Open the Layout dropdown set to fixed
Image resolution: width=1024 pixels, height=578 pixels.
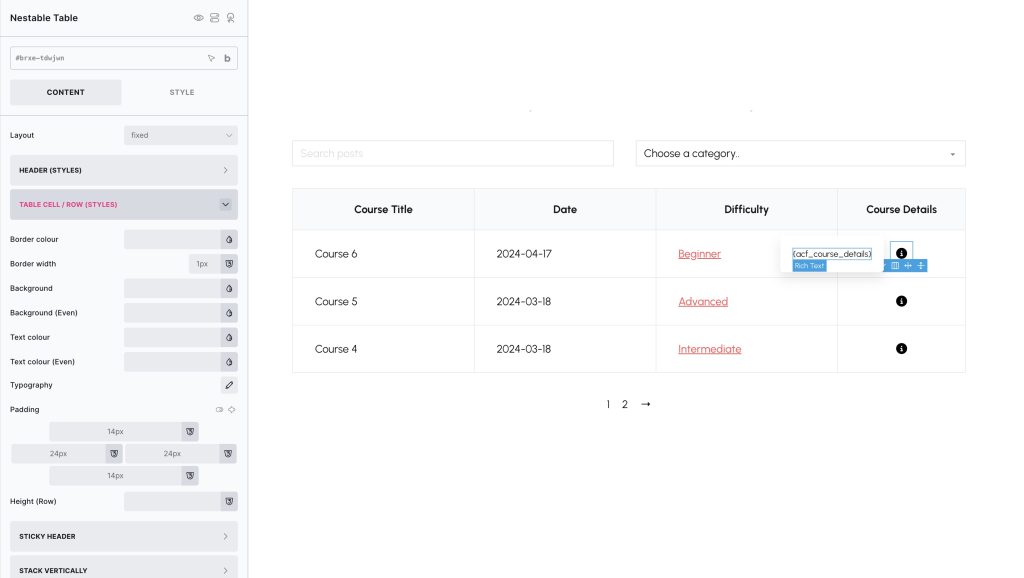tap(180, 135)
